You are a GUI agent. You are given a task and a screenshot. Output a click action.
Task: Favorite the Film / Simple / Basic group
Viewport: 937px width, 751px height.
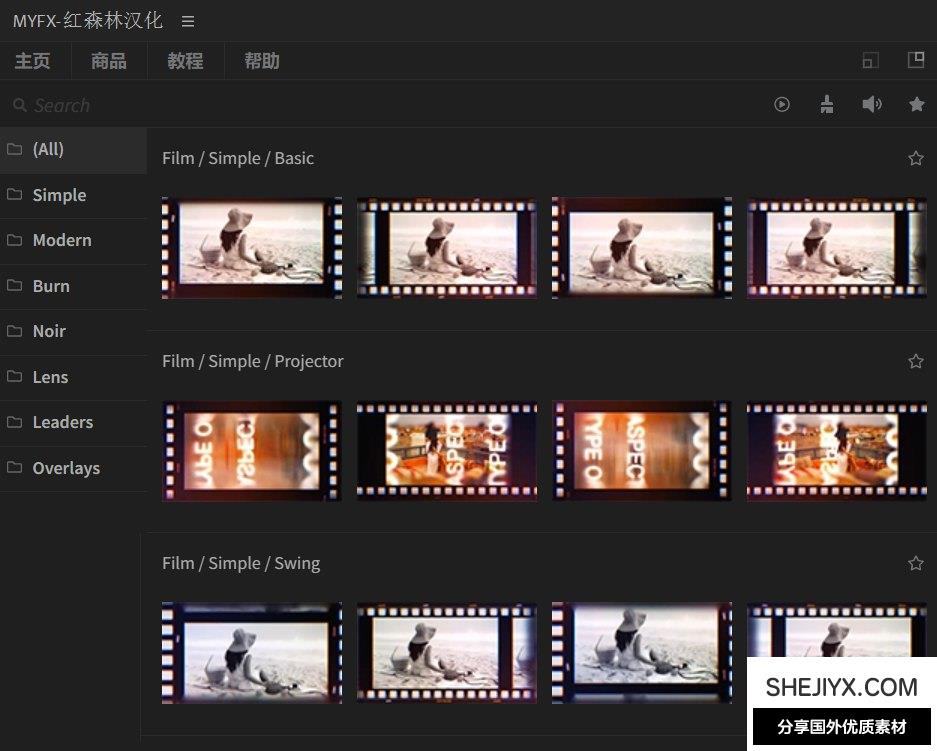(x=915, y=158)
